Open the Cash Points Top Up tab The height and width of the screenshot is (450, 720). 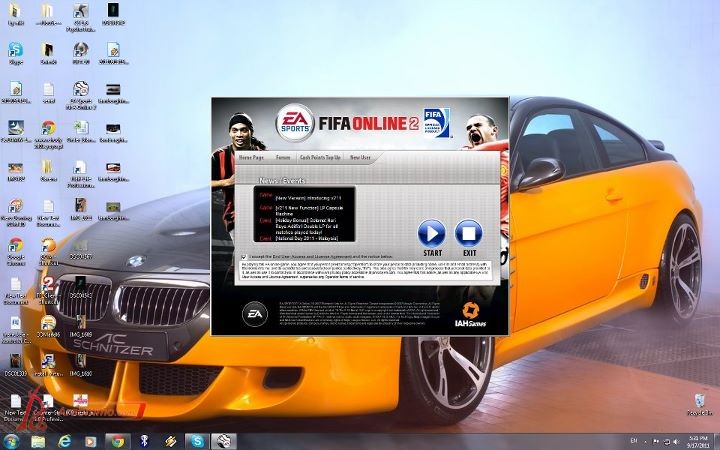pyautogui.click(x=322, y=158)
